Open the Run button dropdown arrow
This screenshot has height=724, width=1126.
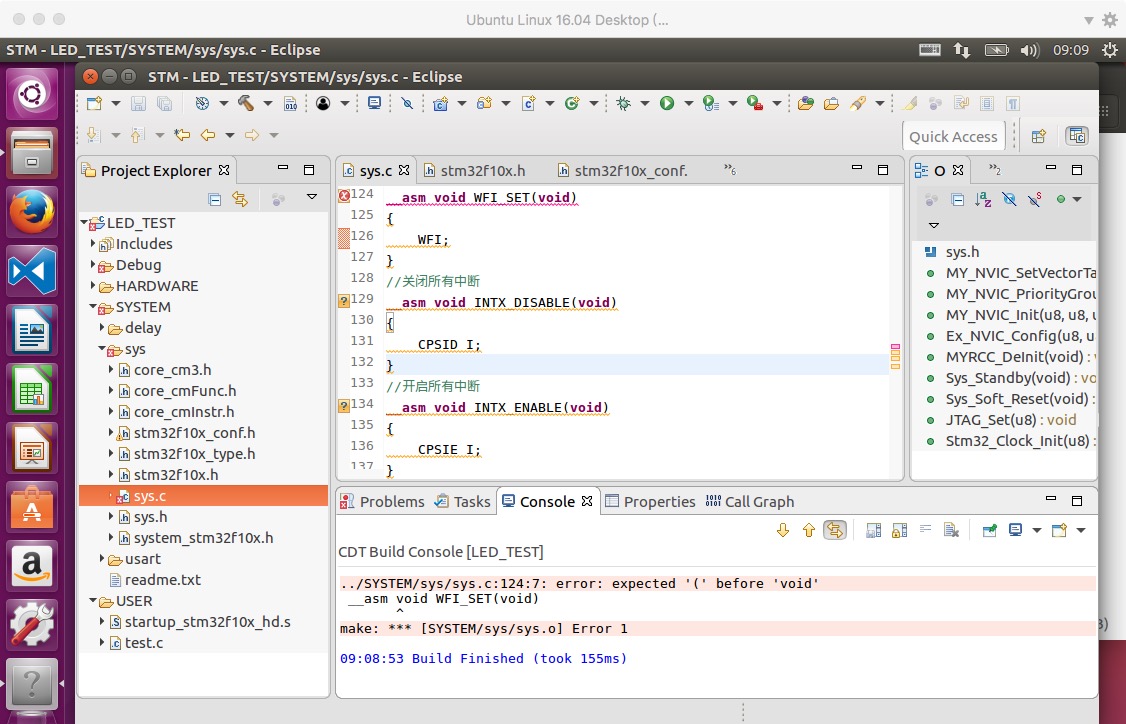(688, 103)
